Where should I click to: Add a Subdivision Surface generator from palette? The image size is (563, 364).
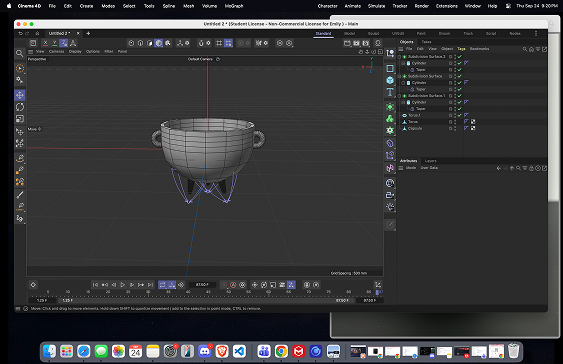390,107
